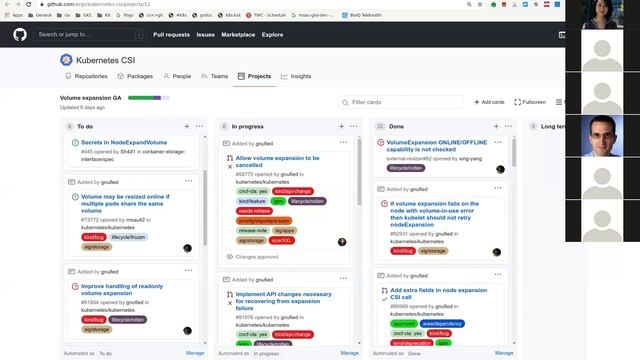640x360 pixels.
Task: Open Allow volume expansion to be cancelled
Action: [278, 161]
